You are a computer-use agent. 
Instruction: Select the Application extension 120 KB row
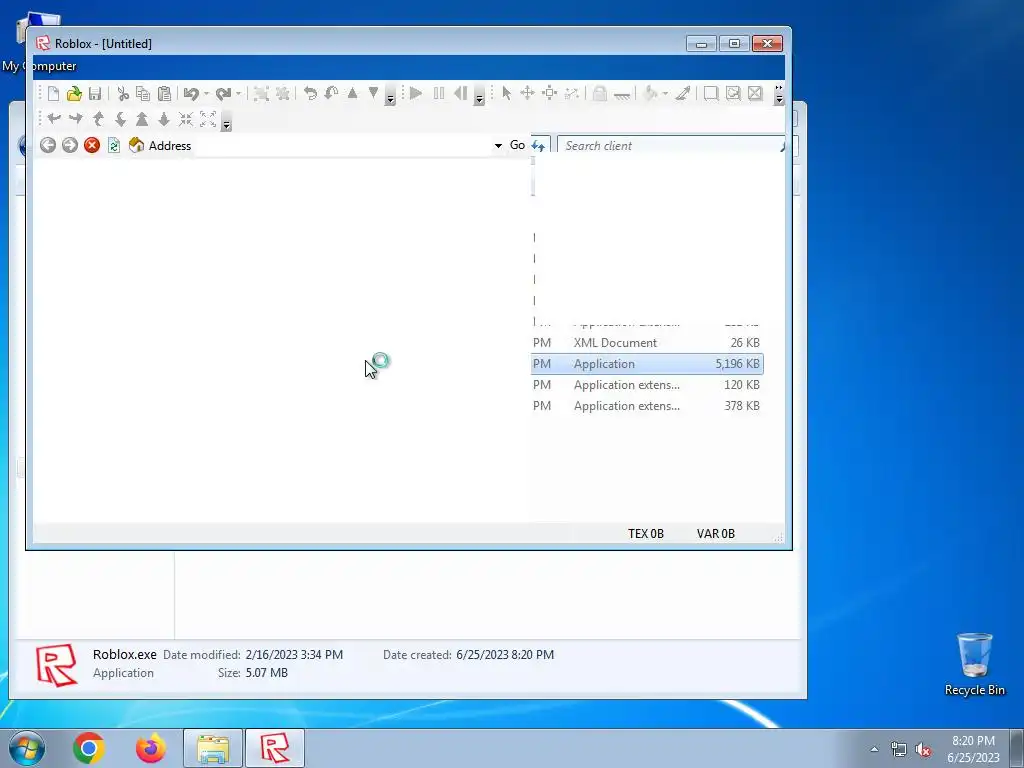pyautogui.click(x=647, y=385)
